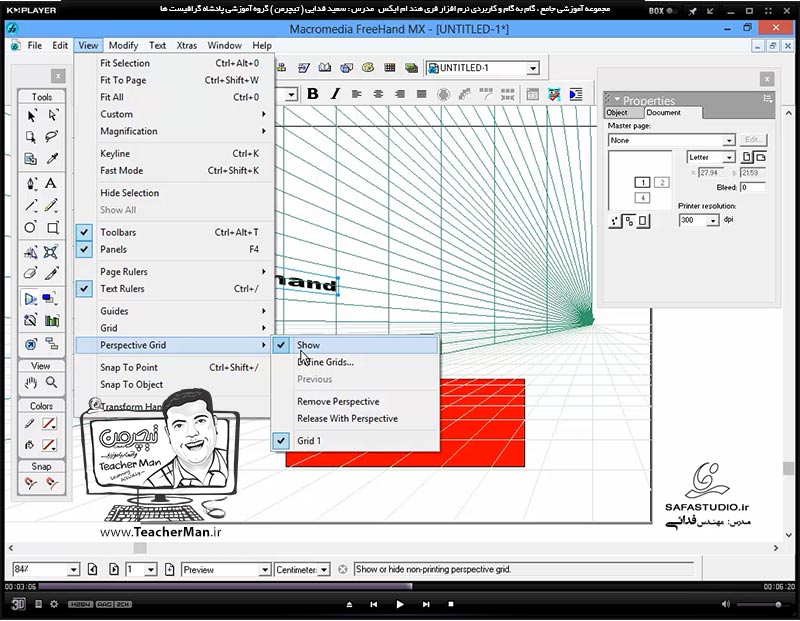Select the Subselect arrow tool
Screen dimensions: 800x621
[52, 116]
